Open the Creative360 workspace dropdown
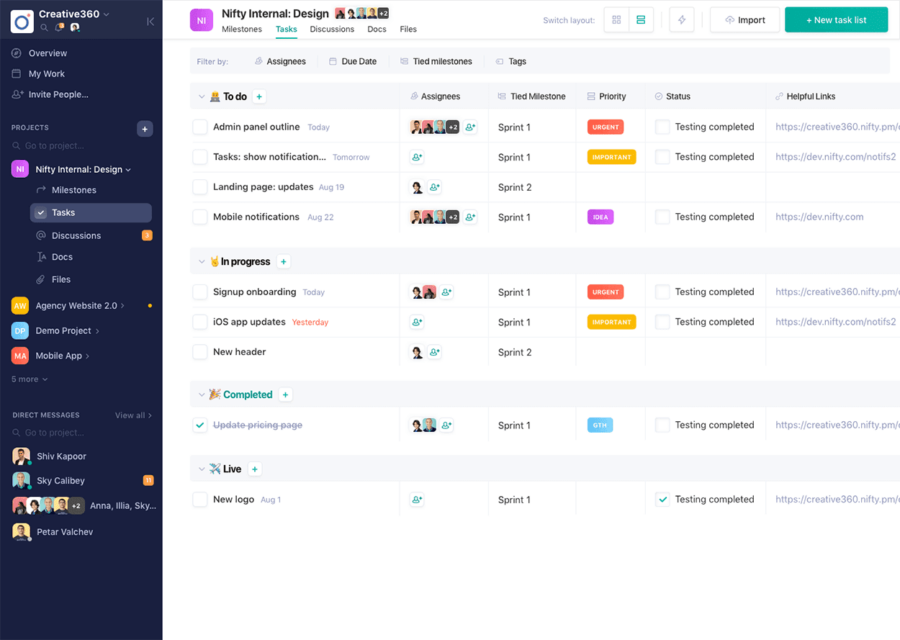900x640 pixels. (x=74, y=14)
